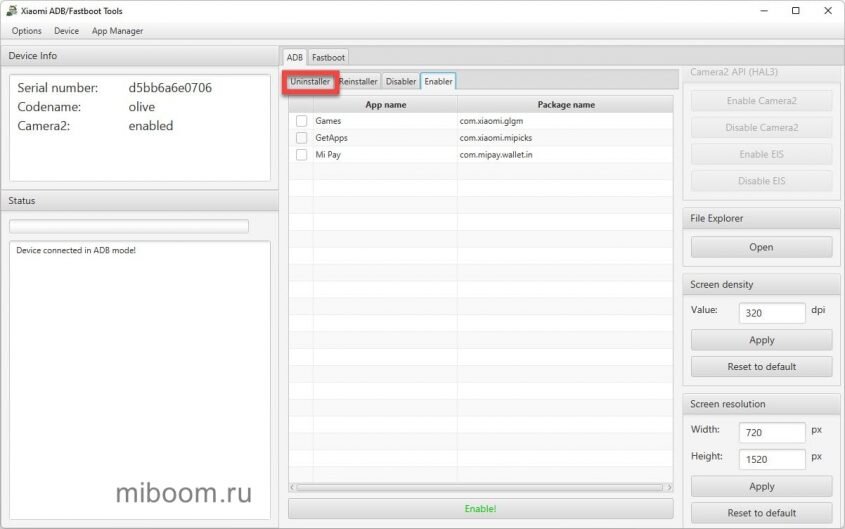Switch to the Fastboot tab

pos(328,57)
